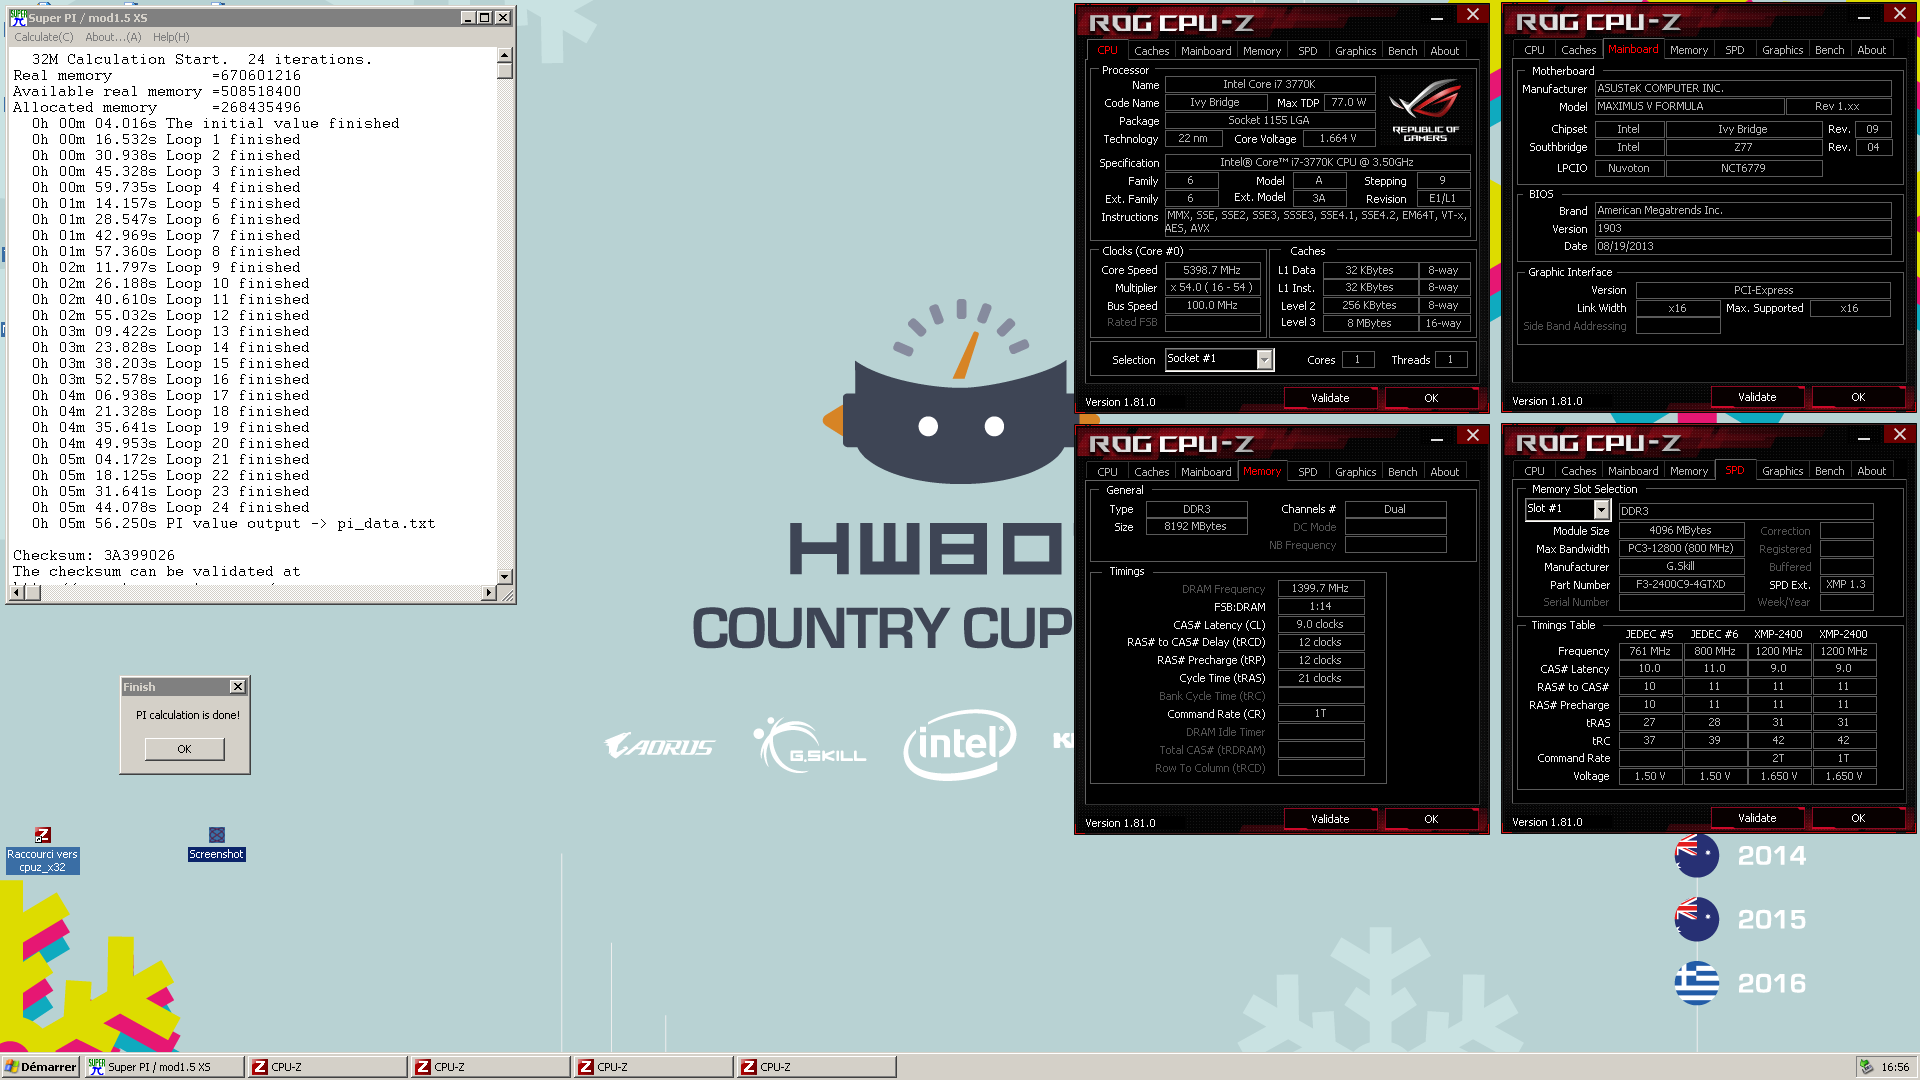The image size is (1920, 1080).
Task: Click the Checksum: 3A399026 line
Action: click(x=94, y=555)
